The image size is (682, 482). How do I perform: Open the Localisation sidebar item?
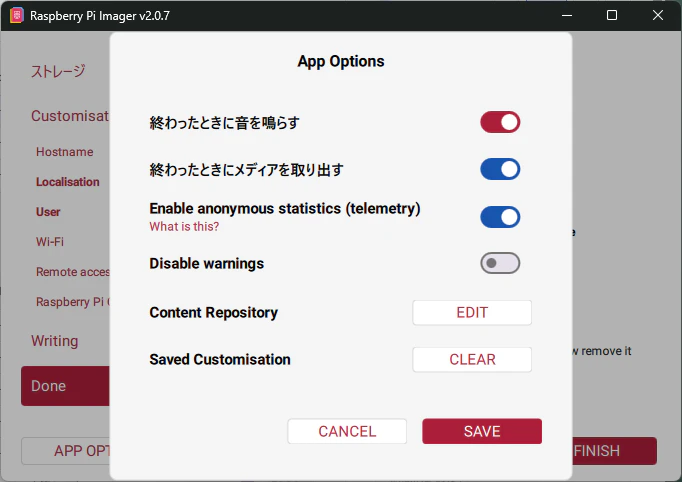(67, 182)
